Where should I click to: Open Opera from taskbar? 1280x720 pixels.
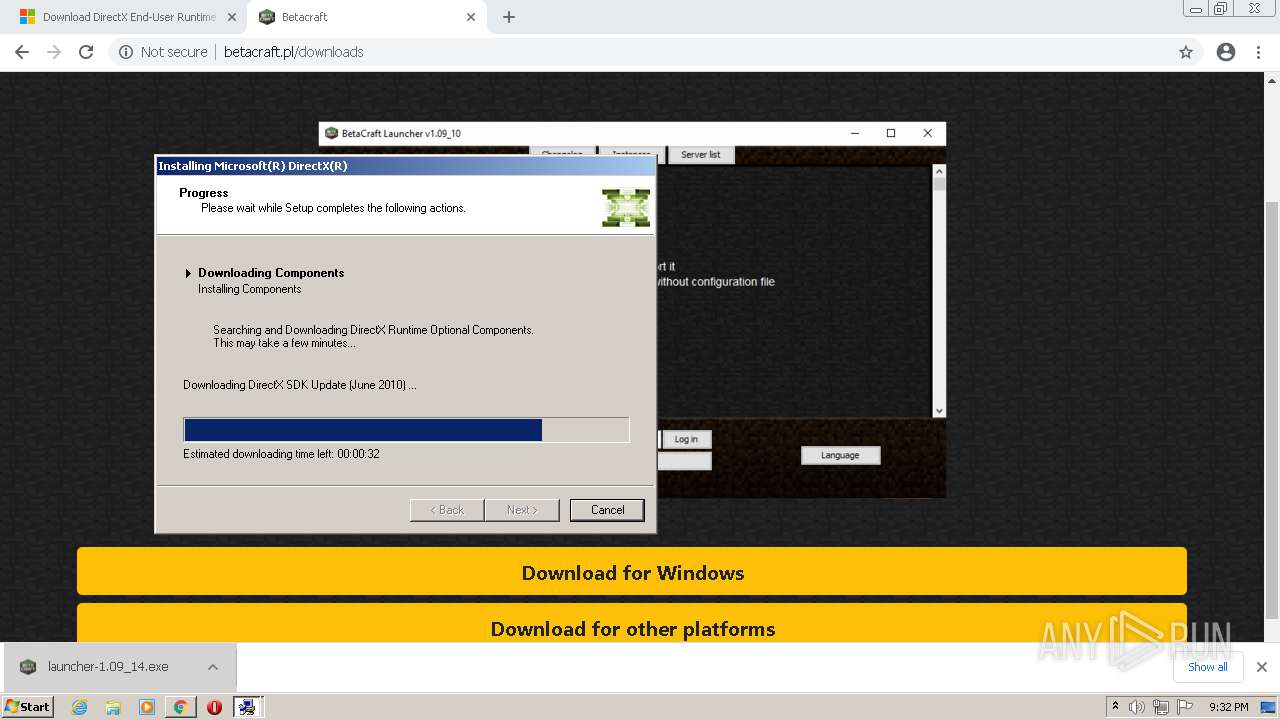tap(214, 707)
